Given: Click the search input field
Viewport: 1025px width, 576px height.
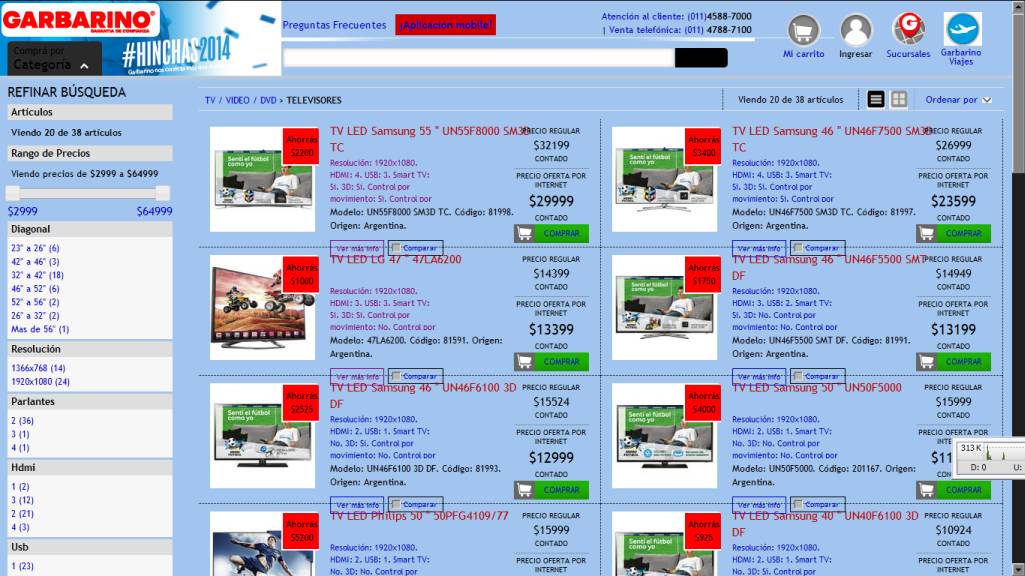Looking at the screenshot, I should (479, 58).
